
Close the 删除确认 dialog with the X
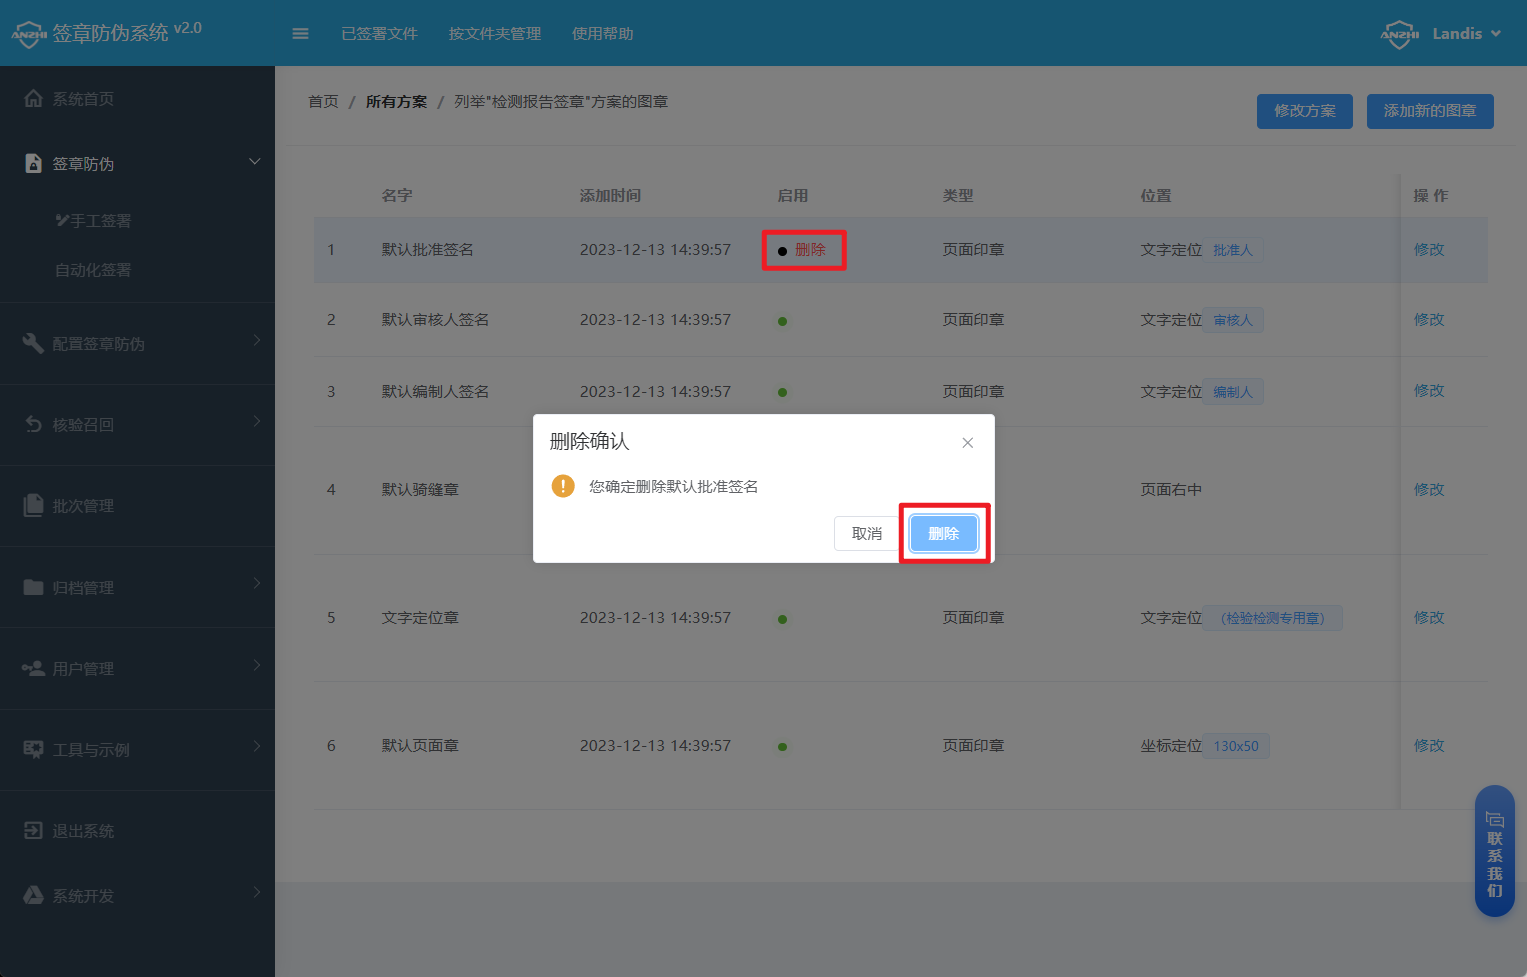[x=967, y=442]
